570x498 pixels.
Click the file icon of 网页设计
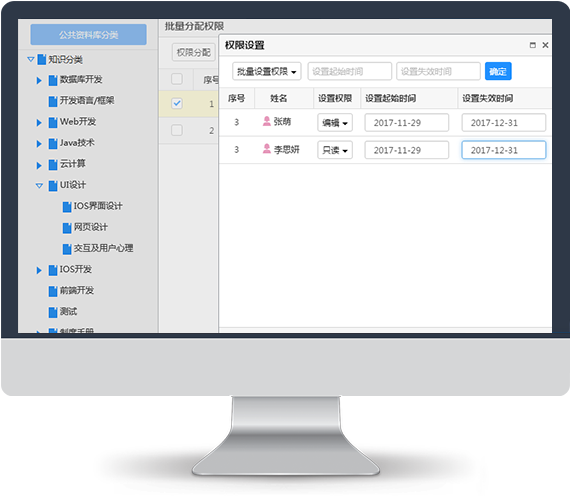pos(67,228)
